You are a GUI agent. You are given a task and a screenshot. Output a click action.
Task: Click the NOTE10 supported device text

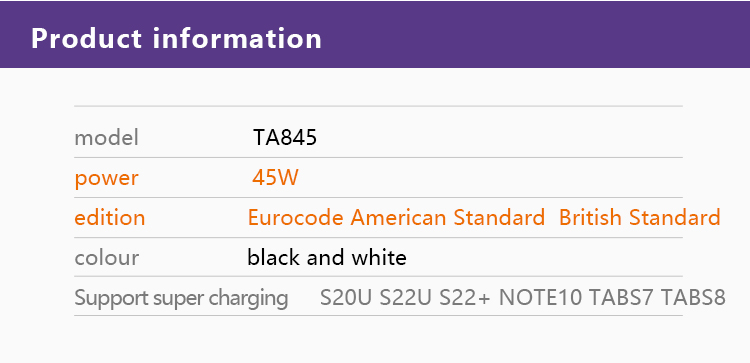pos(540,297)
